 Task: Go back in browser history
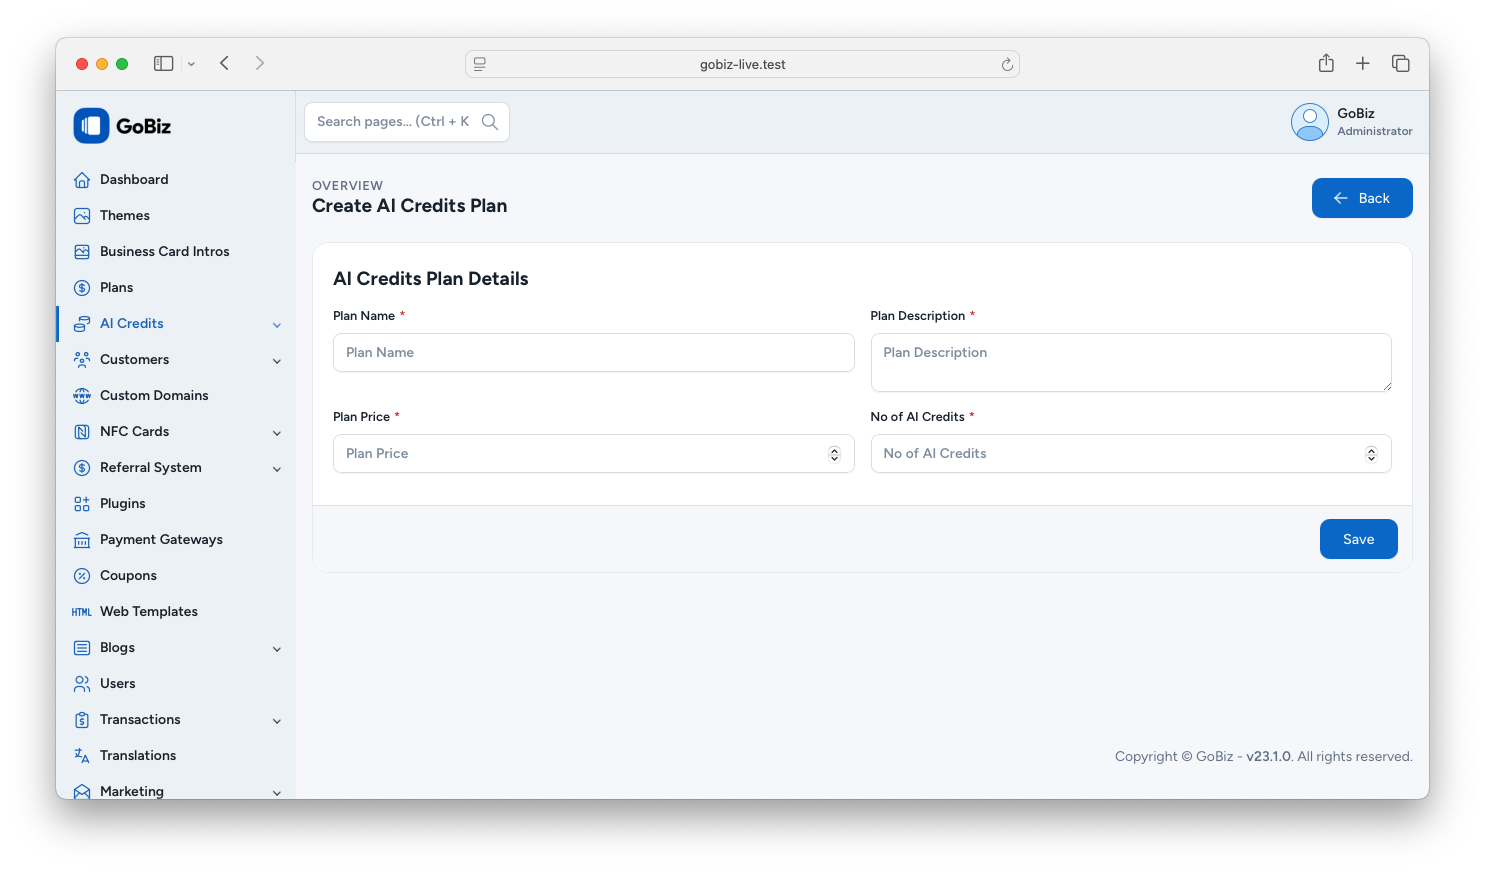(x=225, y=63)
